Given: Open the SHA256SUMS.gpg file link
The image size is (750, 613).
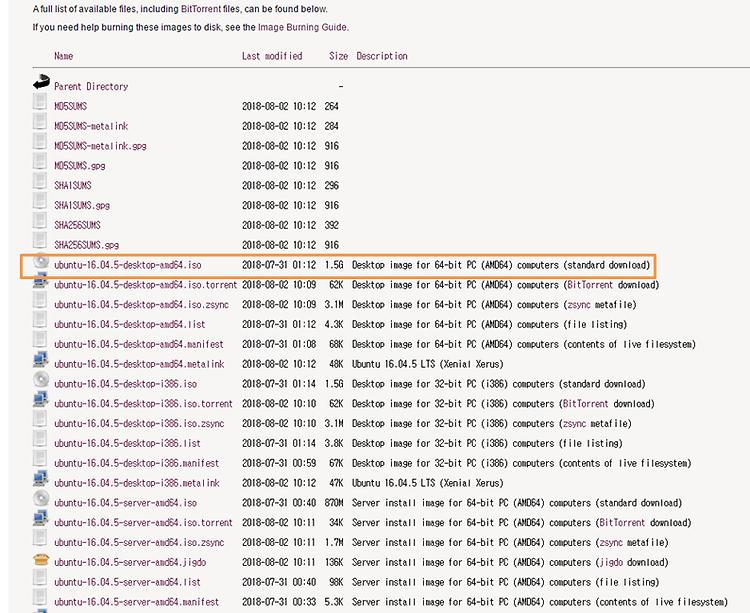Looking at the screenshot, I should pos(86,245).
